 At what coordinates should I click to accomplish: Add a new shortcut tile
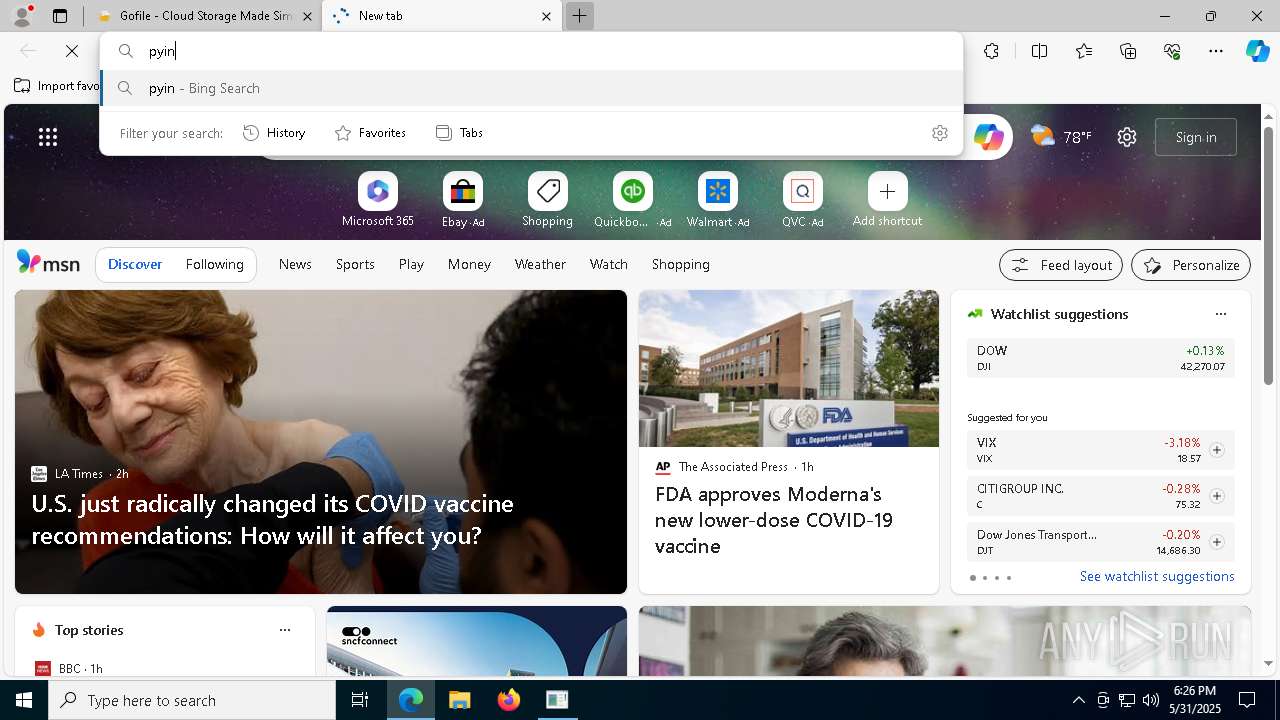(887, 200)
